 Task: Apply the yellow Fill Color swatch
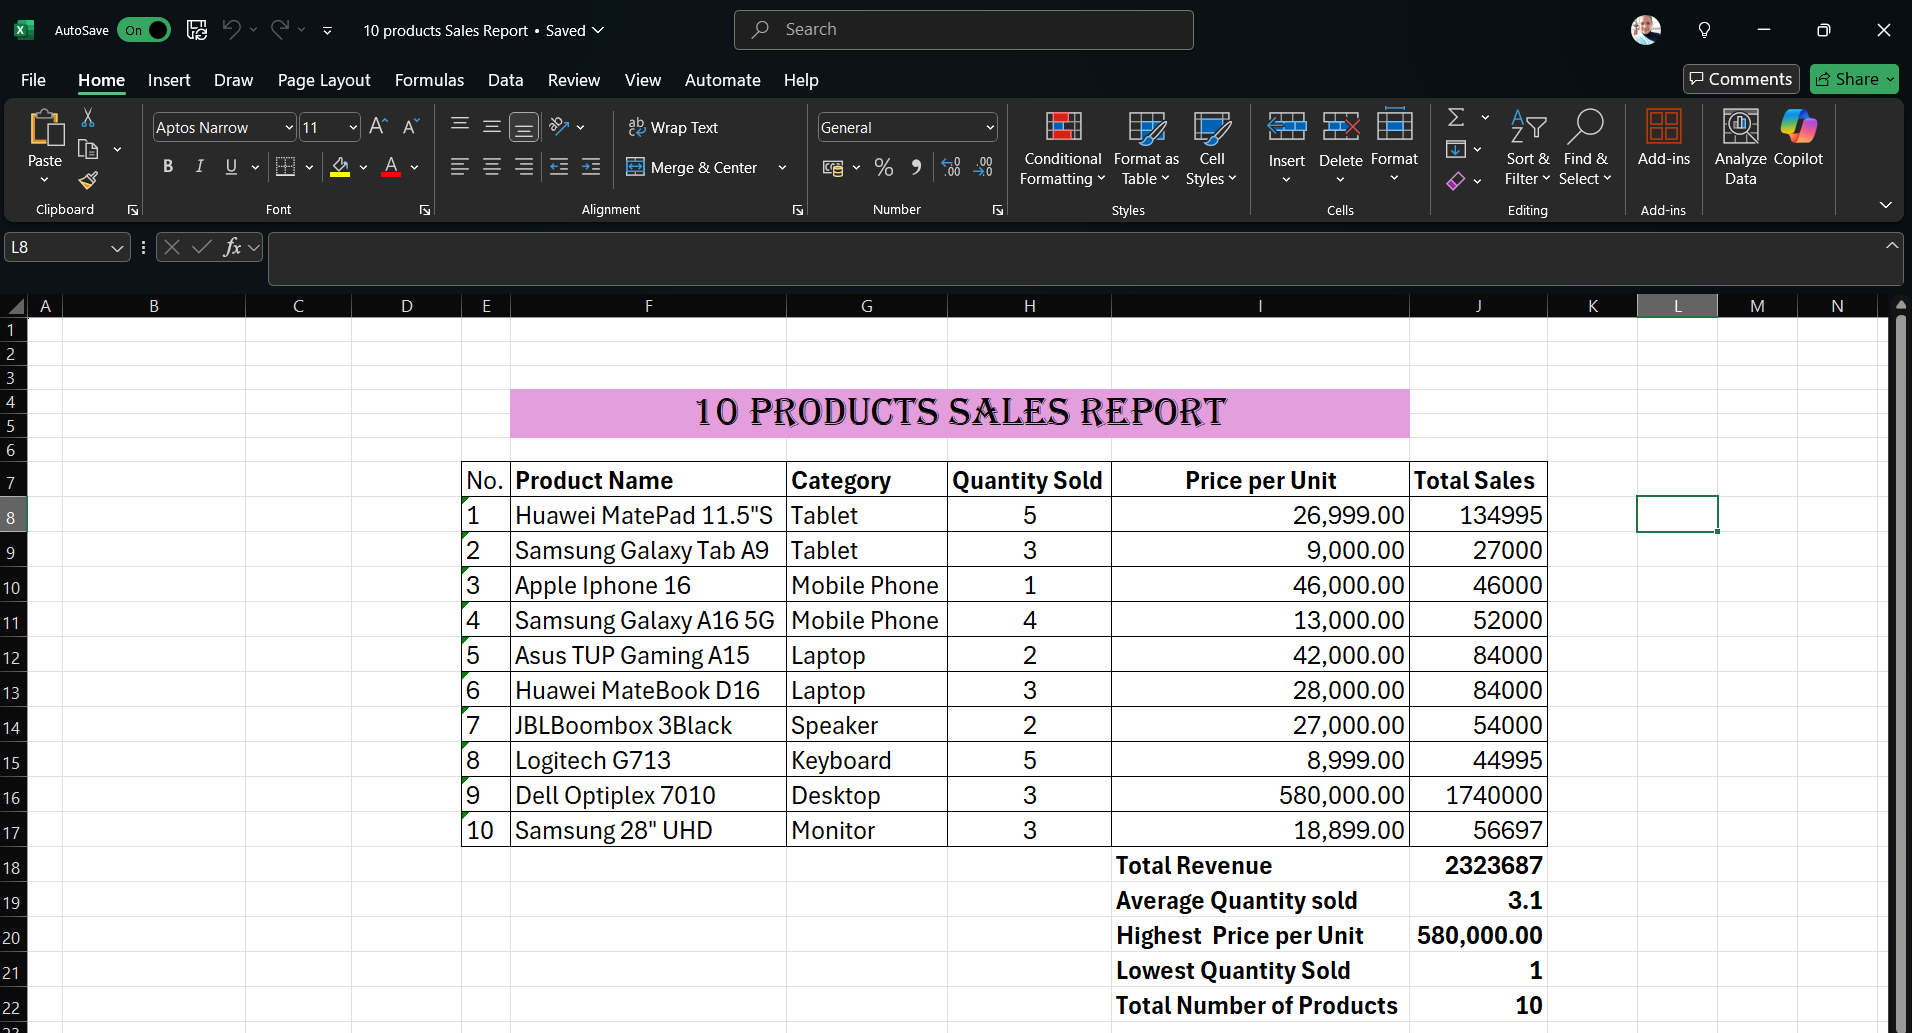tap(340, 167)
